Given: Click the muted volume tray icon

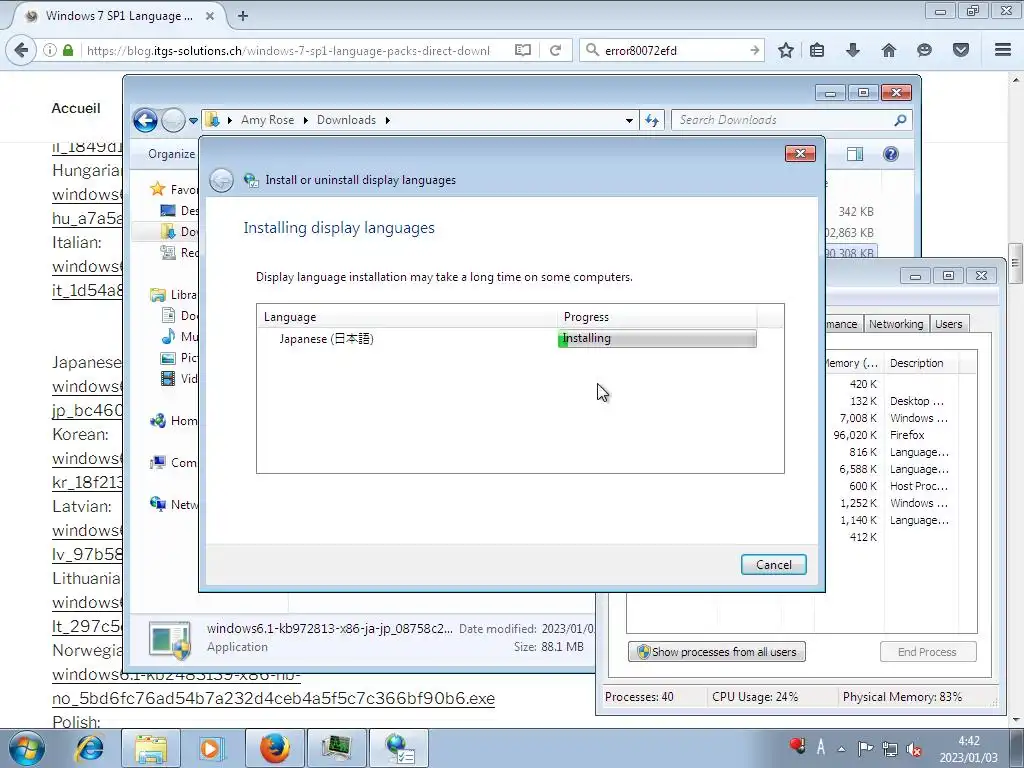Looking at the screenshot, I should tap(914, 749).
